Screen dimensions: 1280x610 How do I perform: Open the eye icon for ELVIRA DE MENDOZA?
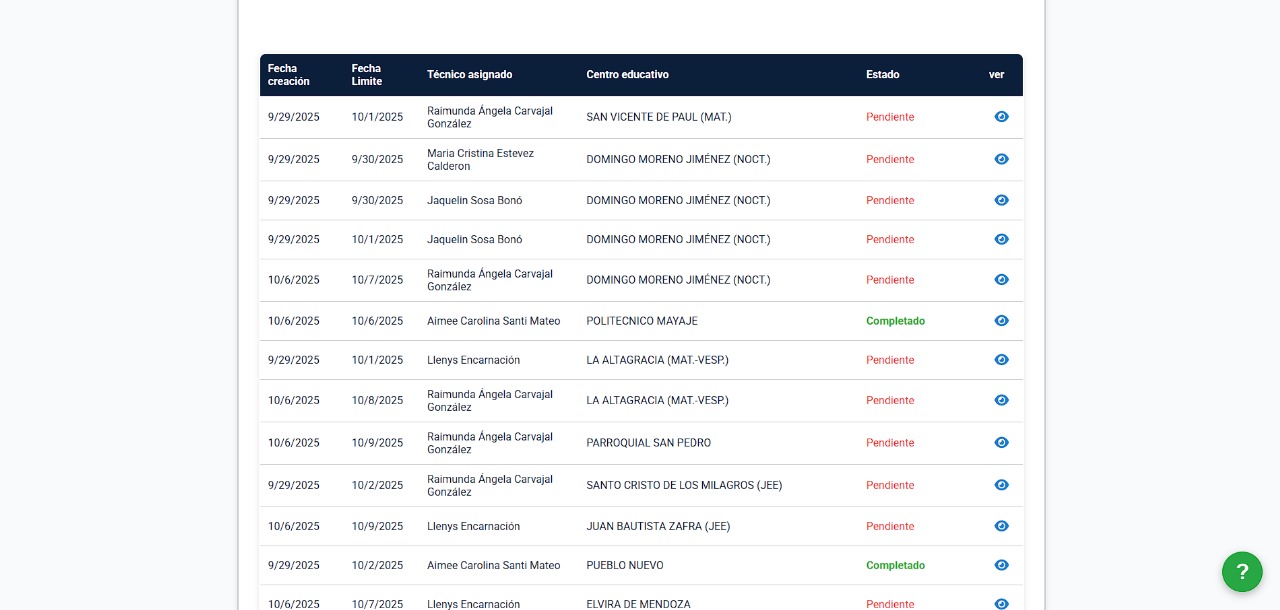[x=1001, y=603]
